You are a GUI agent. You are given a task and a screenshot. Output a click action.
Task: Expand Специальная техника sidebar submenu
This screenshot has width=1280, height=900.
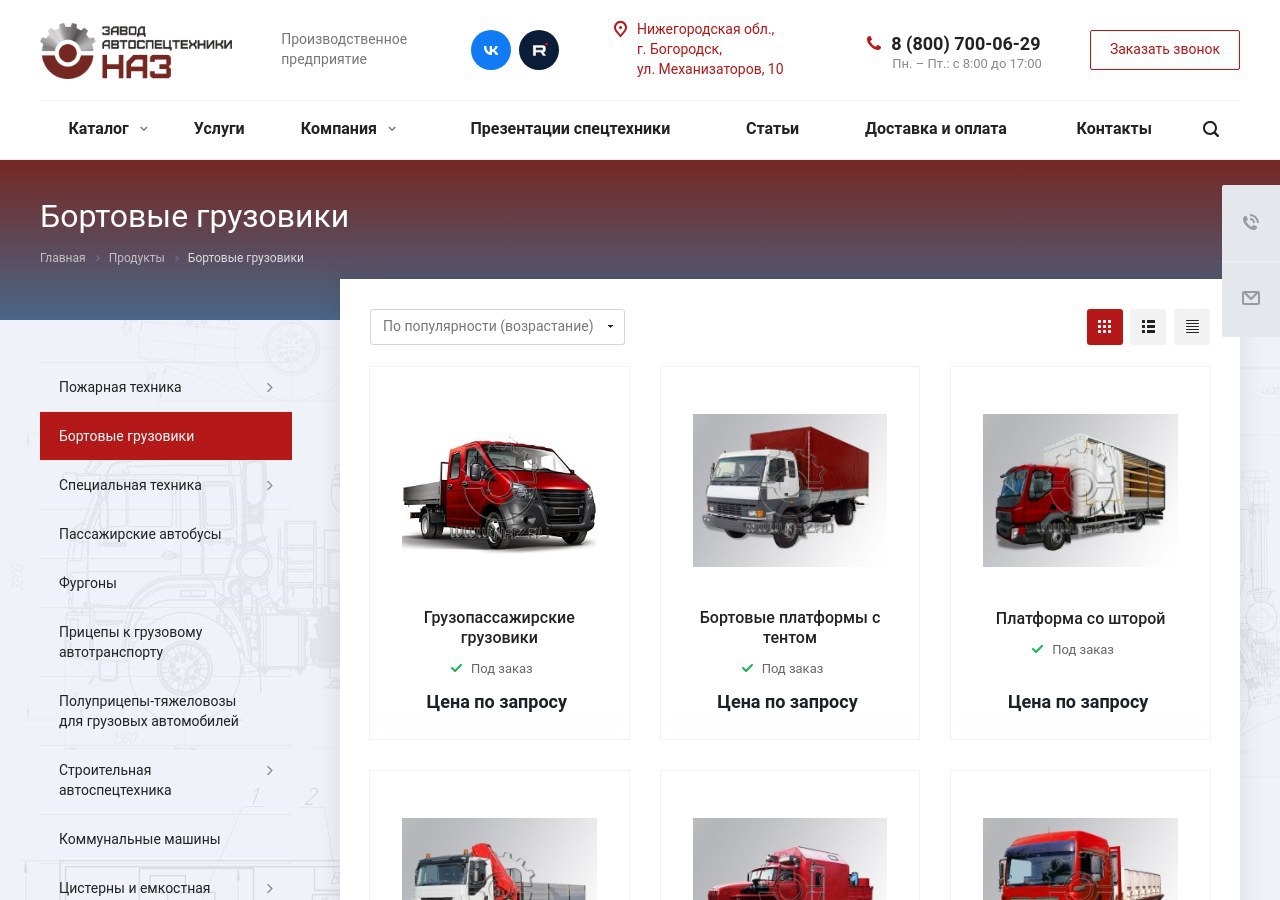(x=270, y=485)
